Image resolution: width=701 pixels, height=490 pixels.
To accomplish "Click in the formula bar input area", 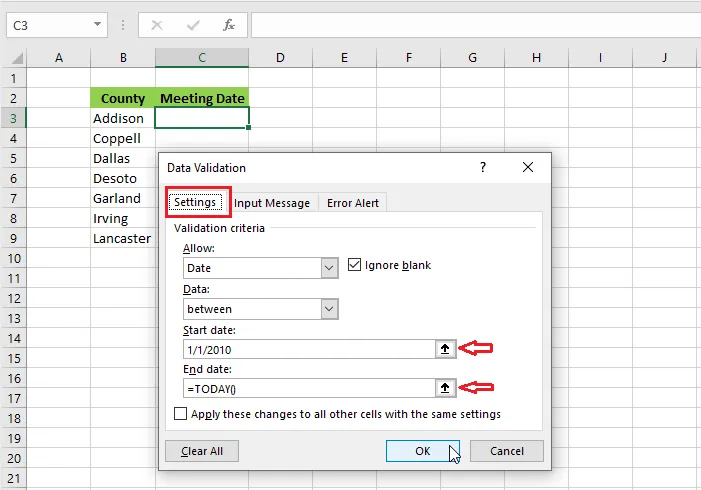I will click(x=476, y=25).
